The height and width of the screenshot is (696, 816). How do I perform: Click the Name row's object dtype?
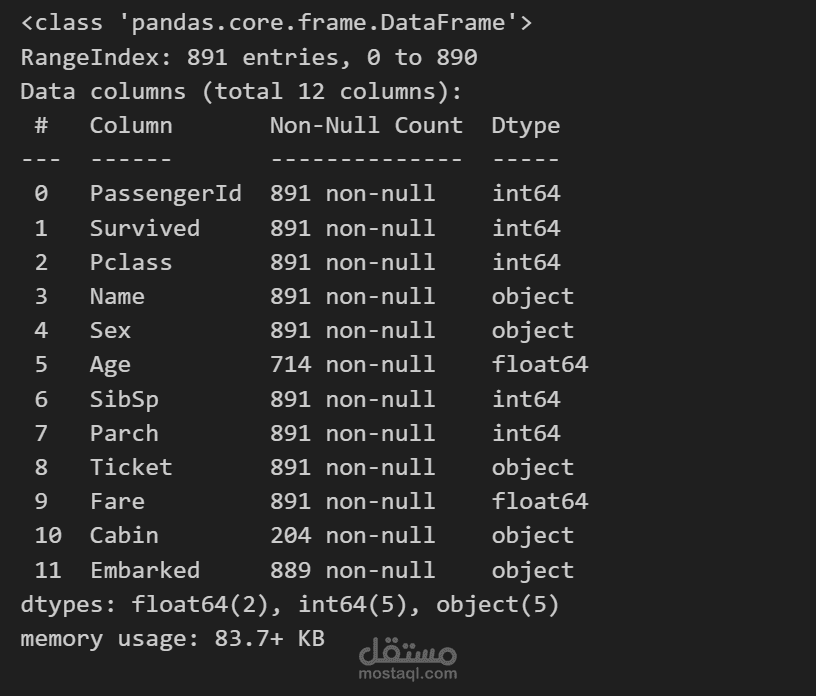(532, 296)
